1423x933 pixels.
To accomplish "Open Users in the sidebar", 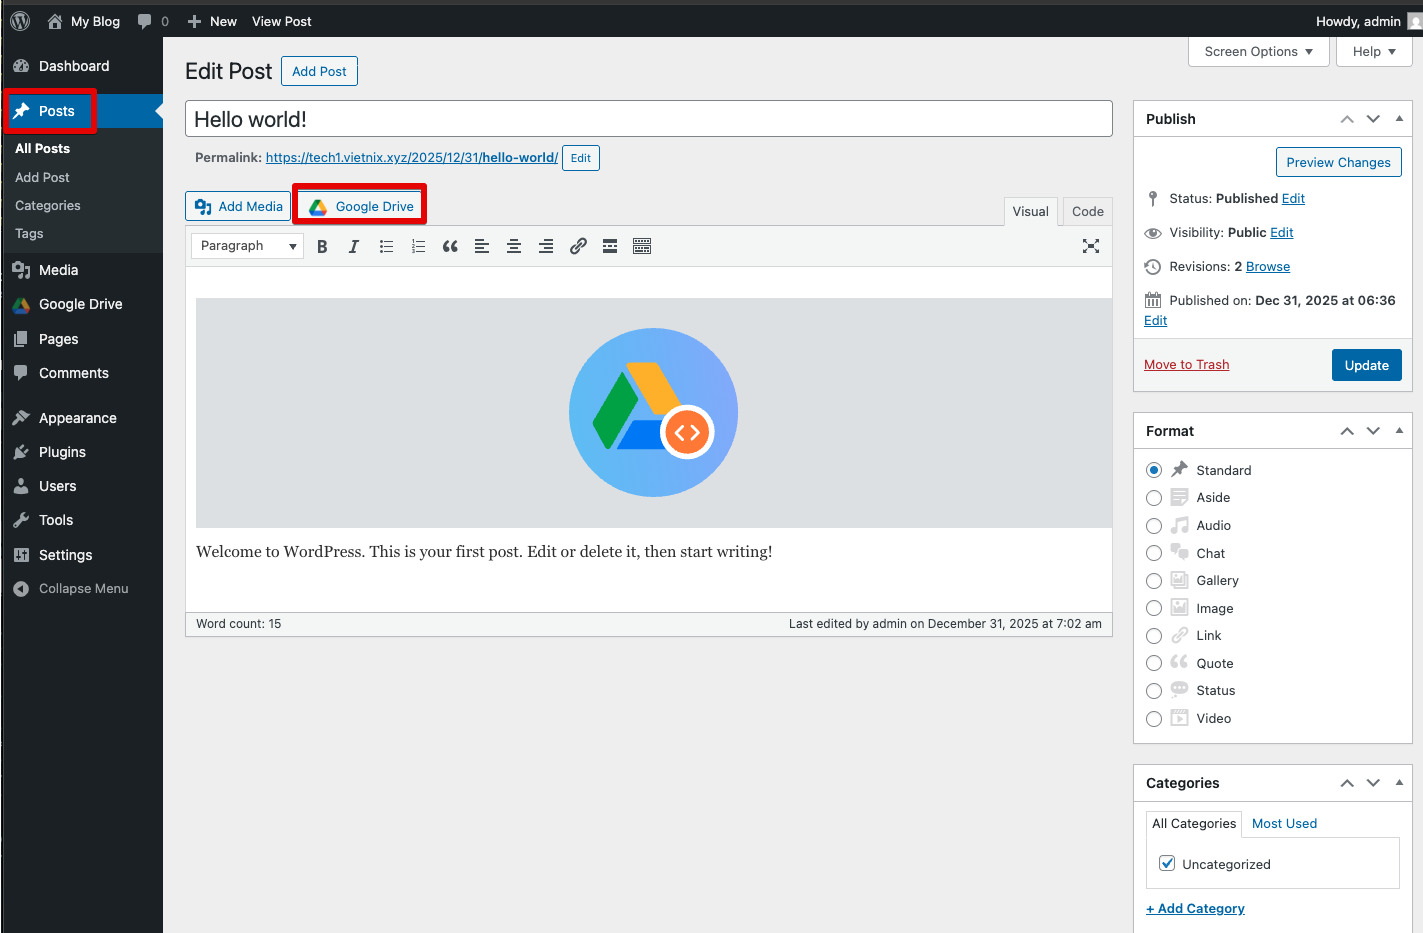I will (x=82, y=486).
